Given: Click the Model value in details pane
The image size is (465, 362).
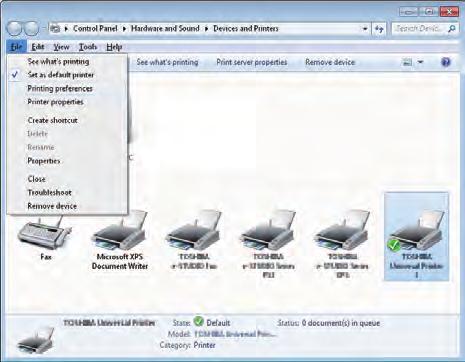Looking at the screenshot, I should click(x=235, y=334).
